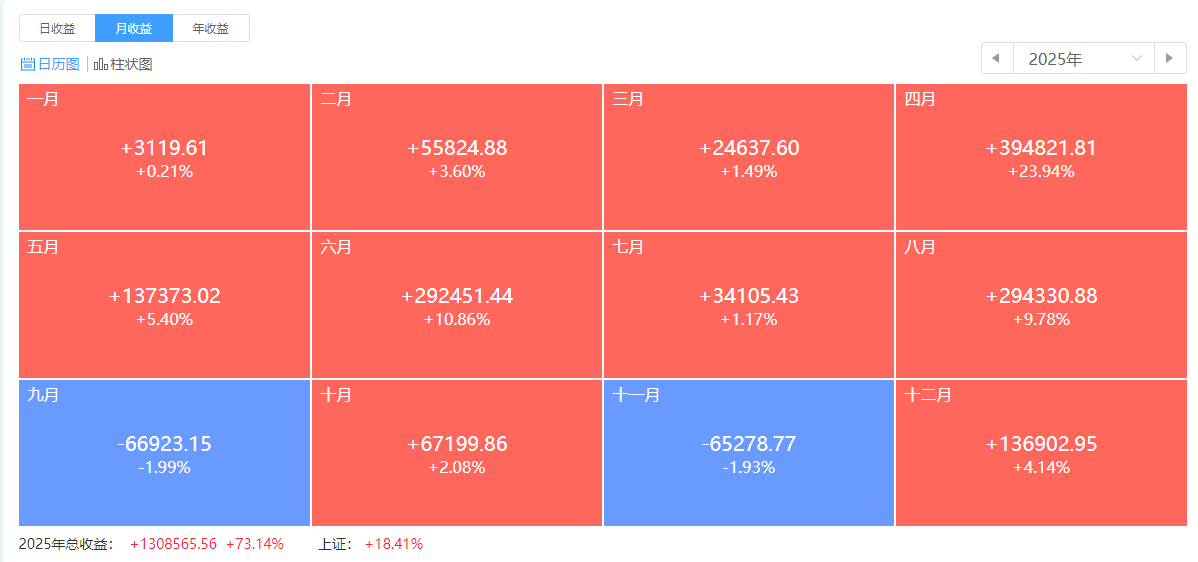Go to previous year with left arrow
The image size is (1198, 562).
coord(996,58)
